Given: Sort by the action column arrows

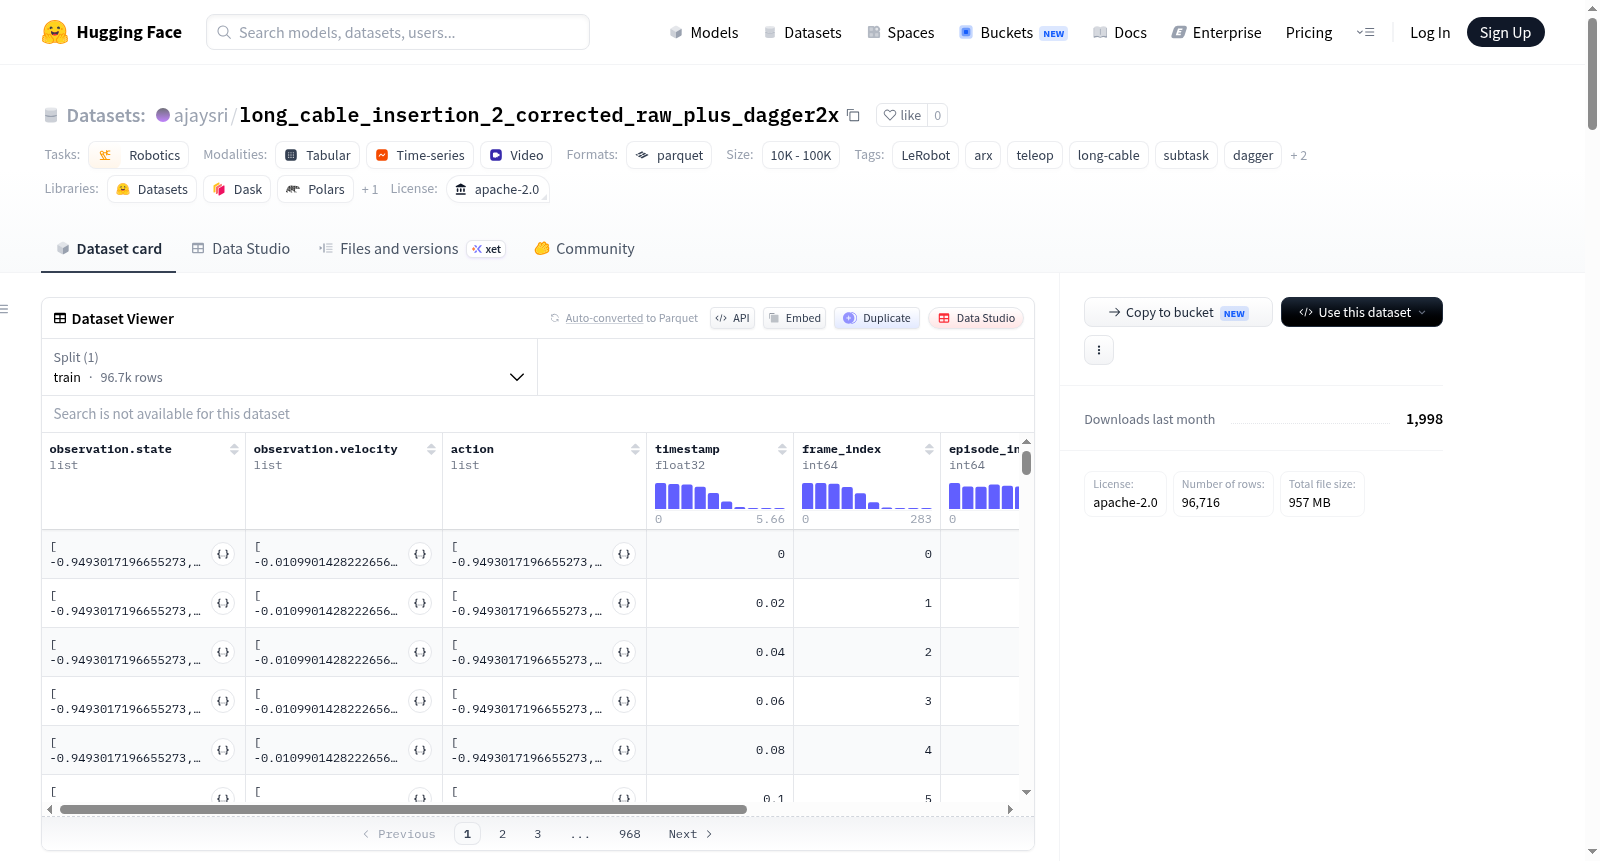Looking at the screenshot, I should [635, 449].
